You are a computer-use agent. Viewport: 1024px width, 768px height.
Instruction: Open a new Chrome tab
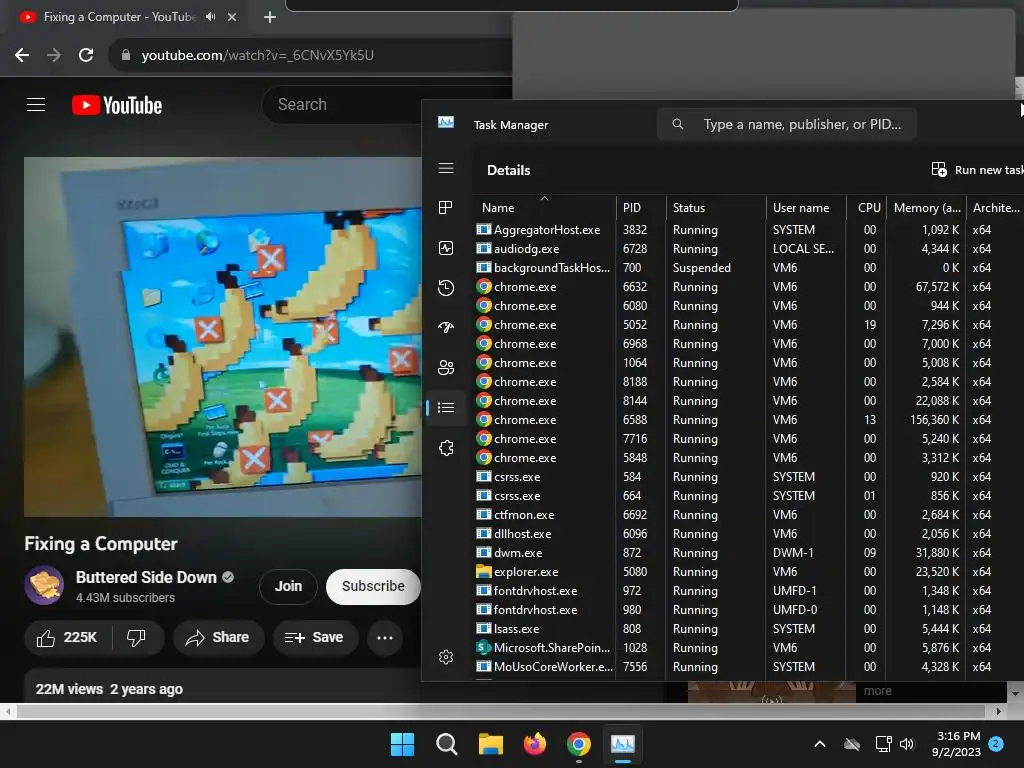270,17
